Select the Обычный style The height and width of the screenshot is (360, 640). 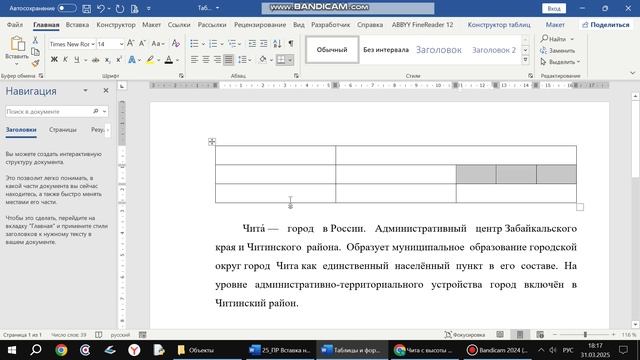pos(332,50)
